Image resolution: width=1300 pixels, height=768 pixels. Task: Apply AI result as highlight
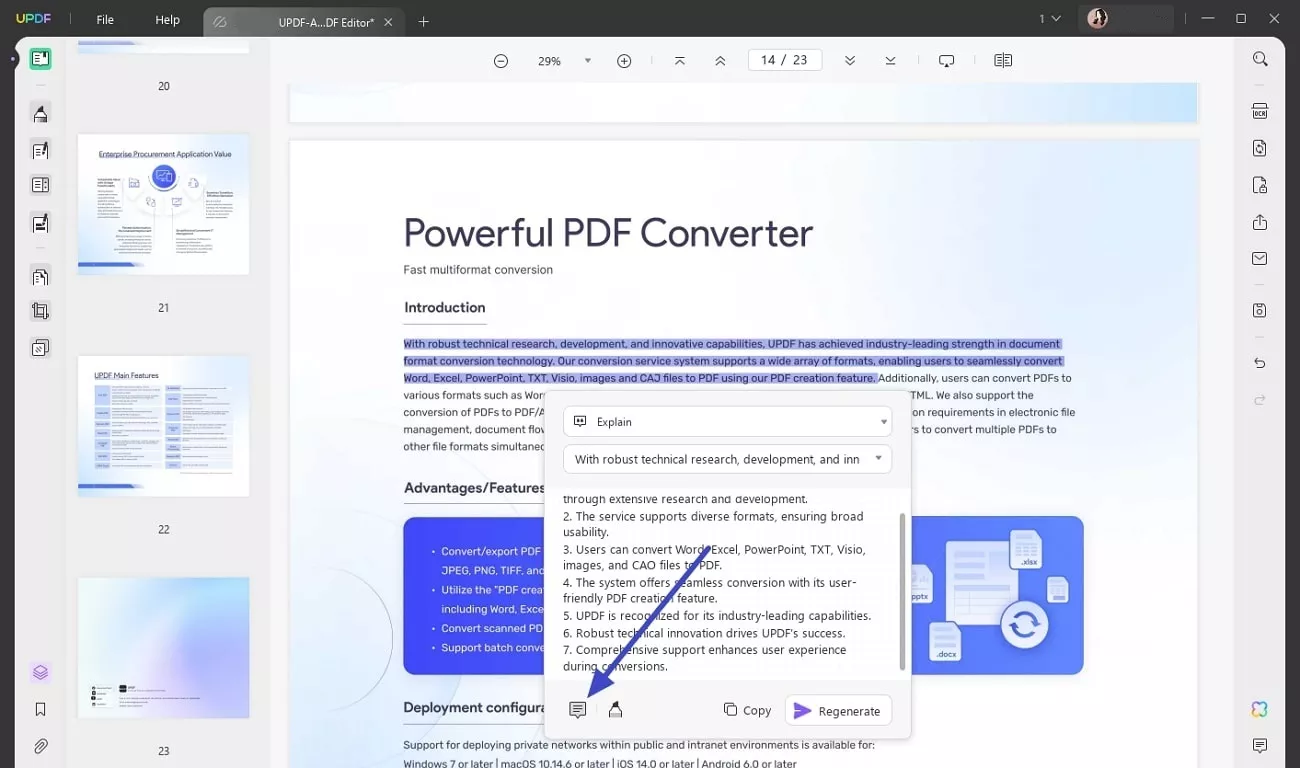(x=615, y=710)
